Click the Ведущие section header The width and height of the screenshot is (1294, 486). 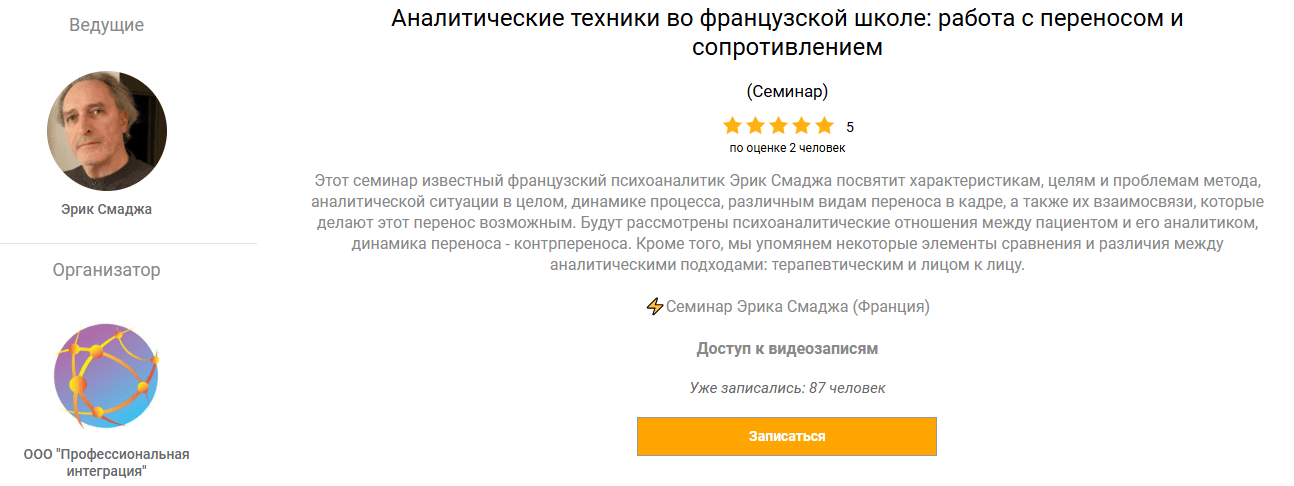point(106,26)
